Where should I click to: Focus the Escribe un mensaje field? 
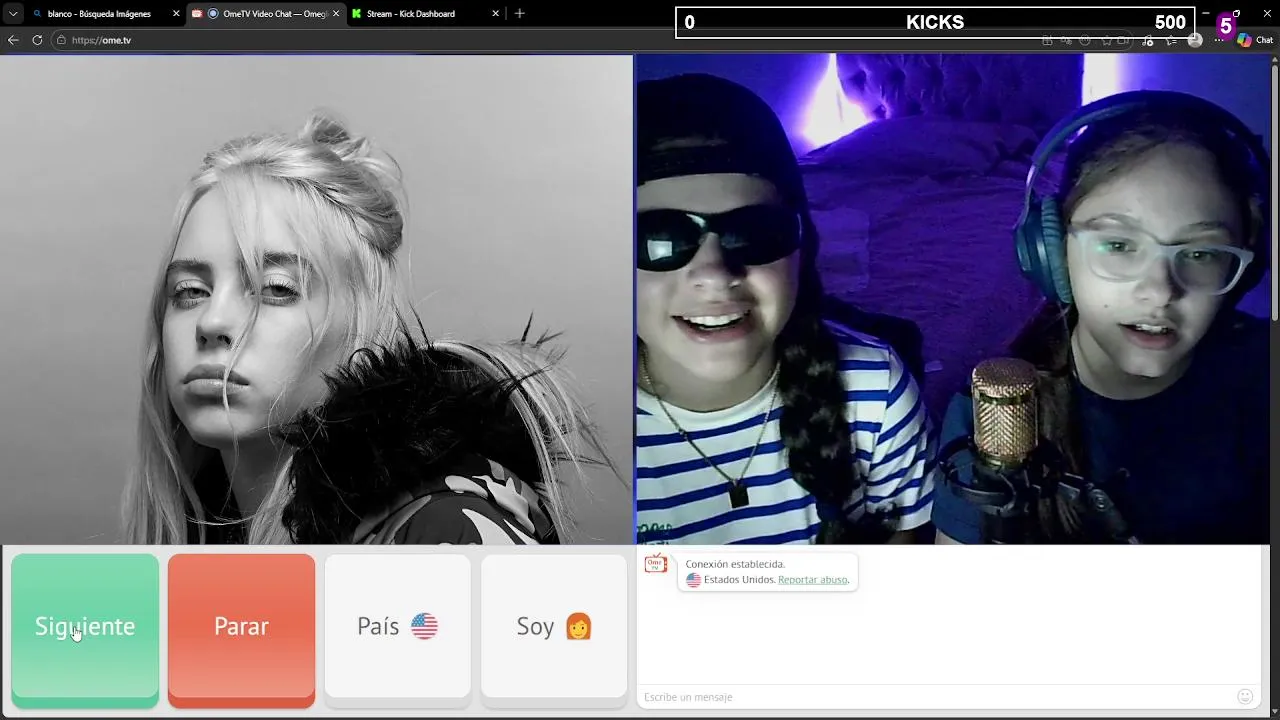coord(935,697)
